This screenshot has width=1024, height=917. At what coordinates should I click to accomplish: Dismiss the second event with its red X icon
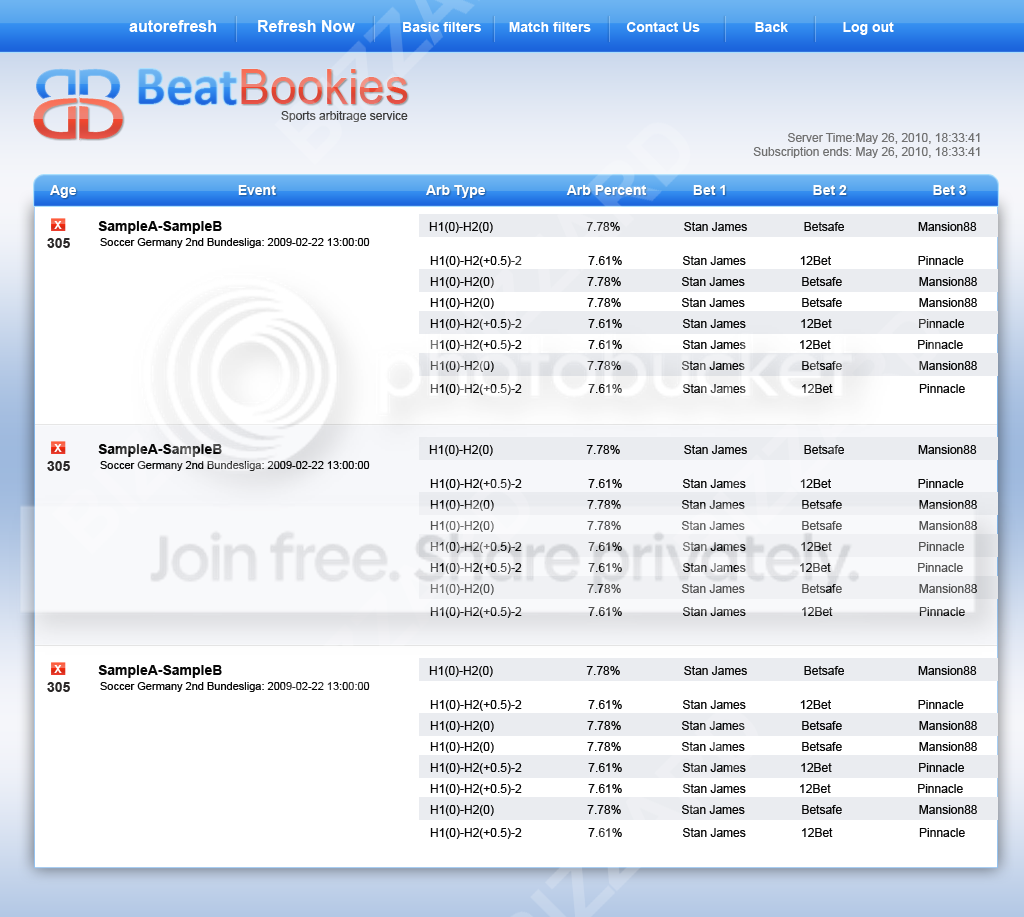58,447
